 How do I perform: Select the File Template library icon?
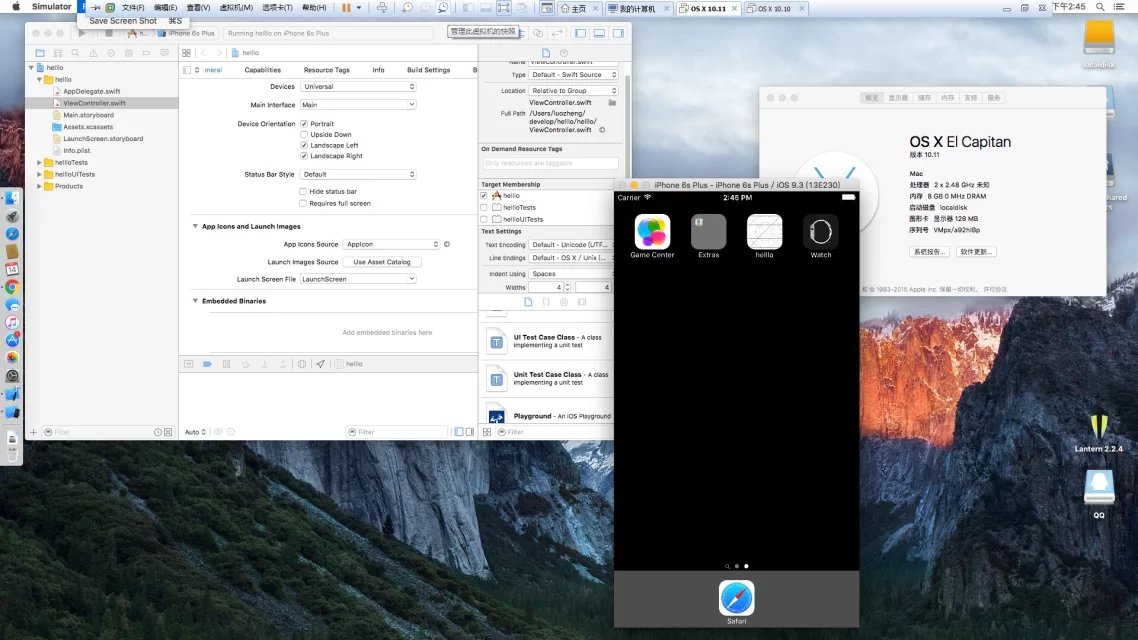point(528,303)
